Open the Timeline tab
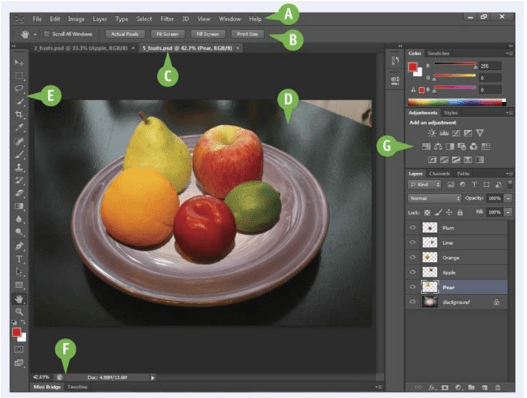527x398 pixels. [x=77, y=387]
